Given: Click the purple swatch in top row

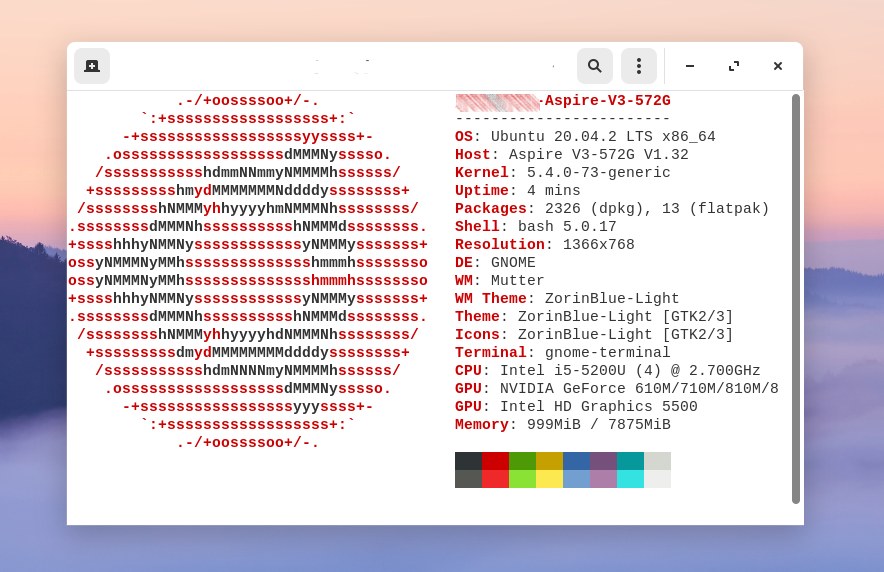Looking at the screenshot, I should tap(603, 461).
